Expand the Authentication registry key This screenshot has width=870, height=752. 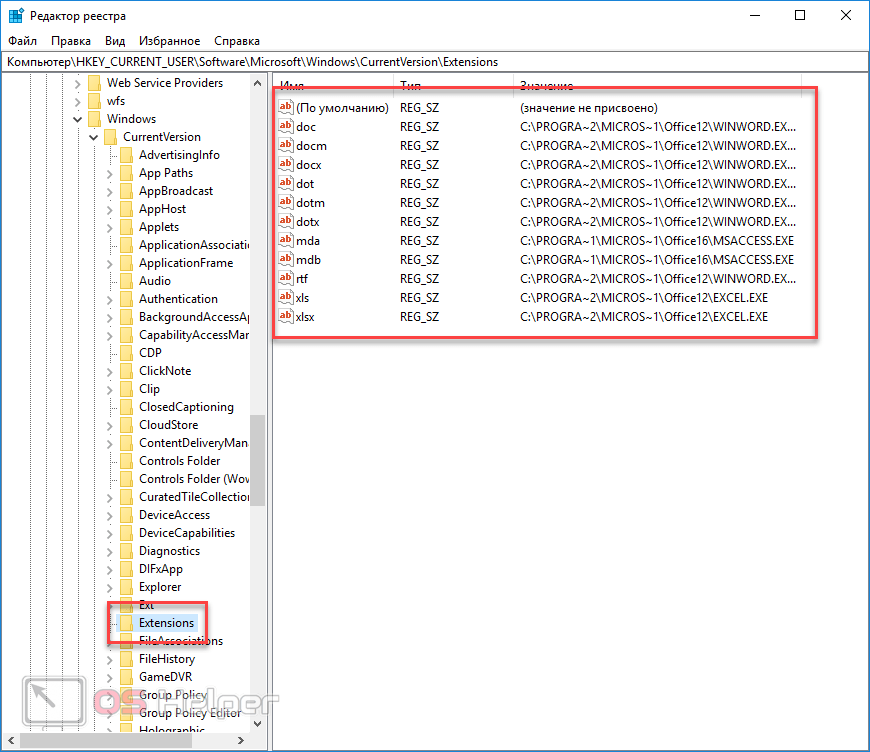[x=110, y=299]
